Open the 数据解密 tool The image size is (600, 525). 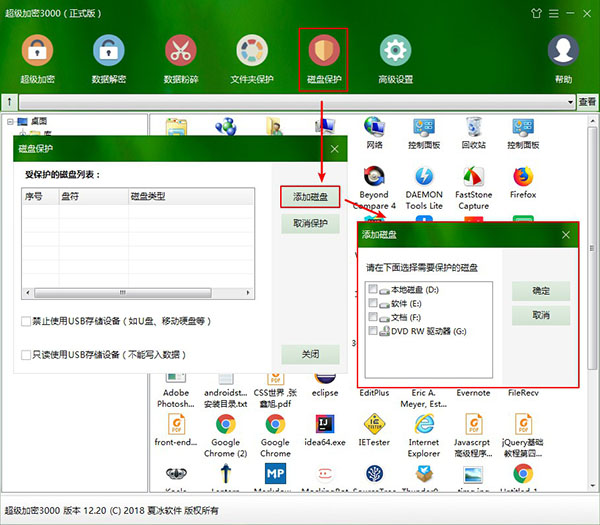[109, 59]
